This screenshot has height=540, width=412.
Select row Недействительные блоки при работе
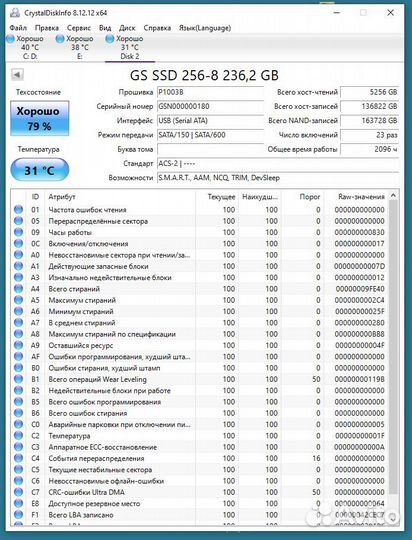[x=200, y=391]
